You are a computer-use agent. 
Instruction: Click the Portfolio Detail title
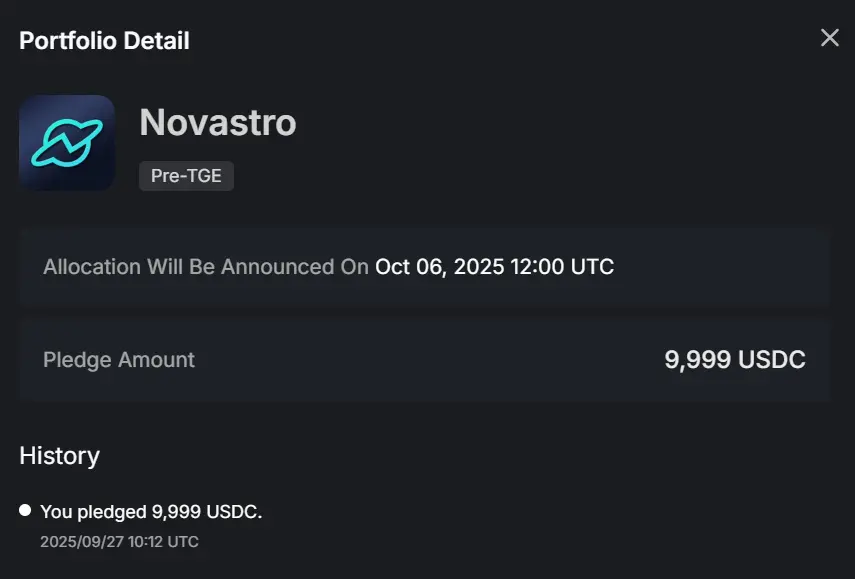tap(104, 41)
